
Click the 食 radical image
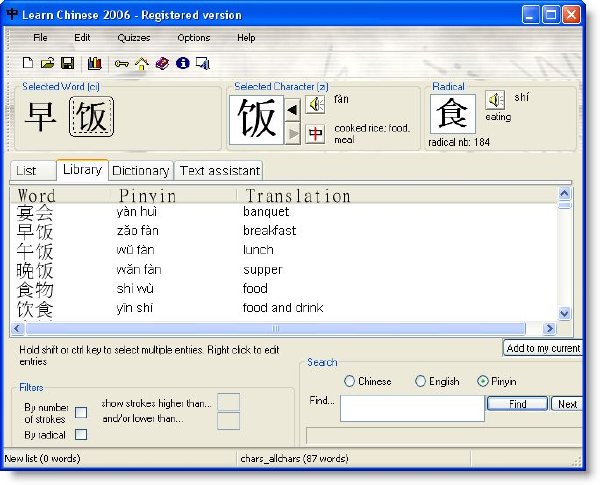pos(453,114)
